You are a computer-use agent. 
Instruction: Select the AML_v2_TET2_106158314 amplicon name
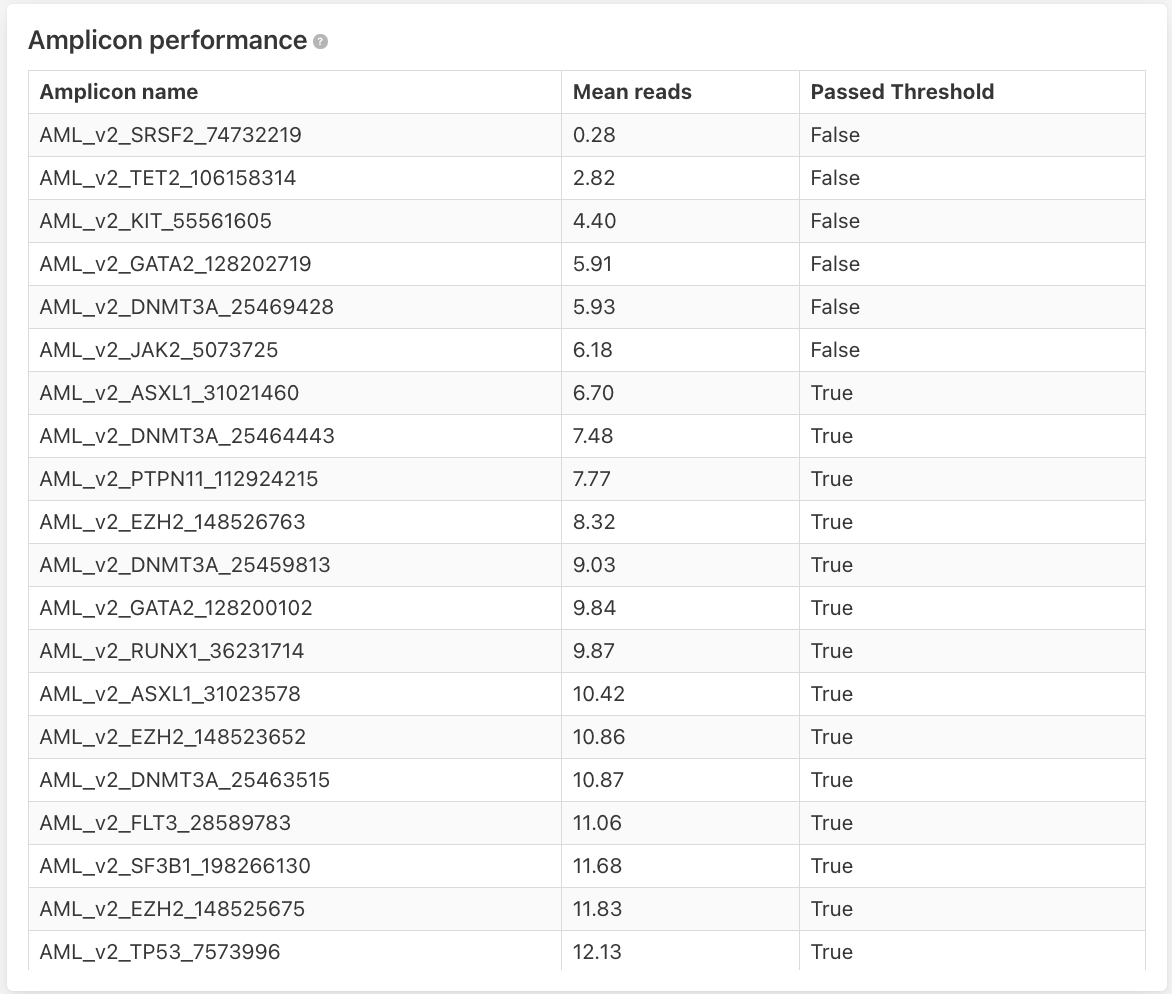(x=168, y=178)
